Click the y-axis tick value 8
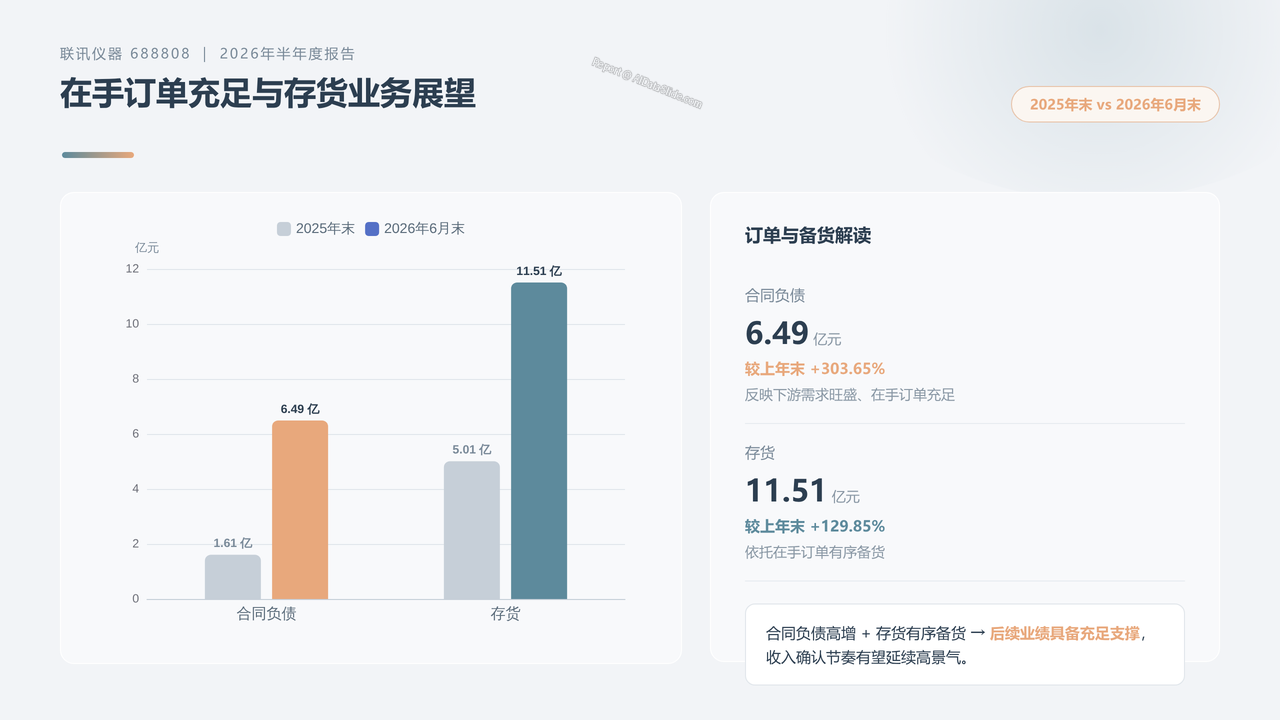This screenshot has width=1280, height=720. click(x=136, y=378)
